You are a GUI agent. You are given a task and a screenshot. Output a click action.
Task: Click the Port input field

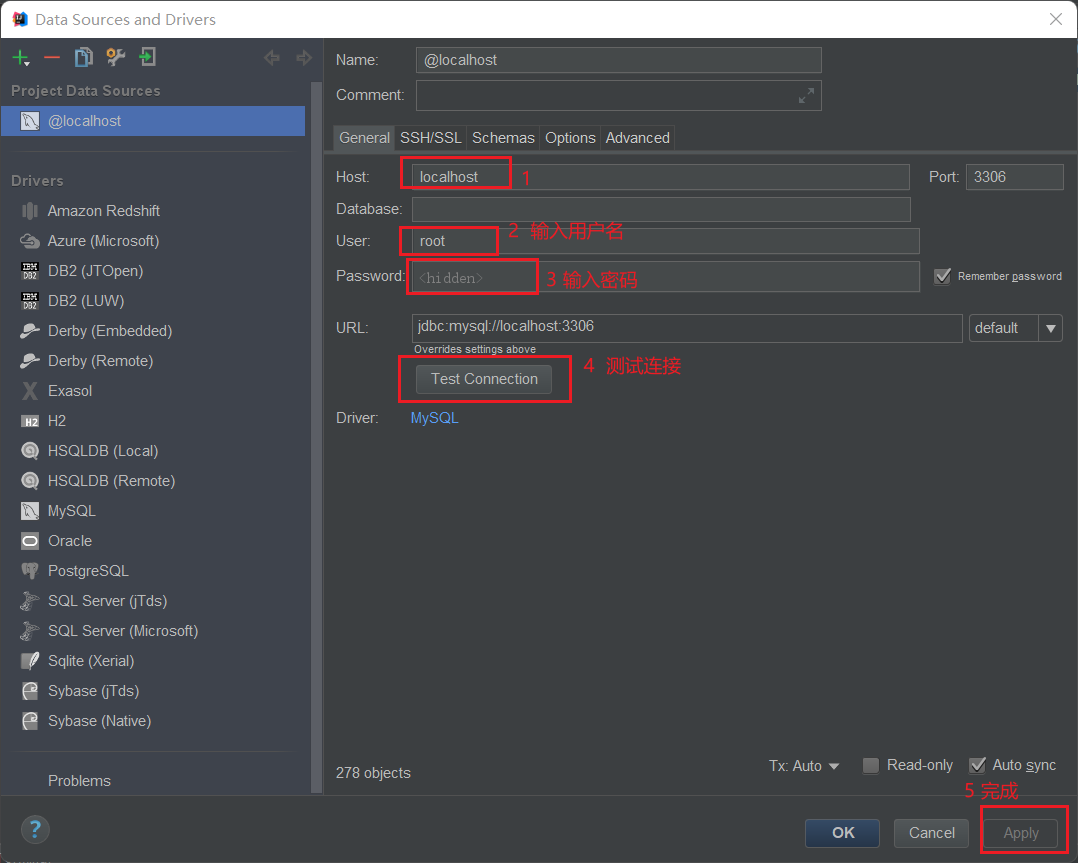click(1015, 177)
